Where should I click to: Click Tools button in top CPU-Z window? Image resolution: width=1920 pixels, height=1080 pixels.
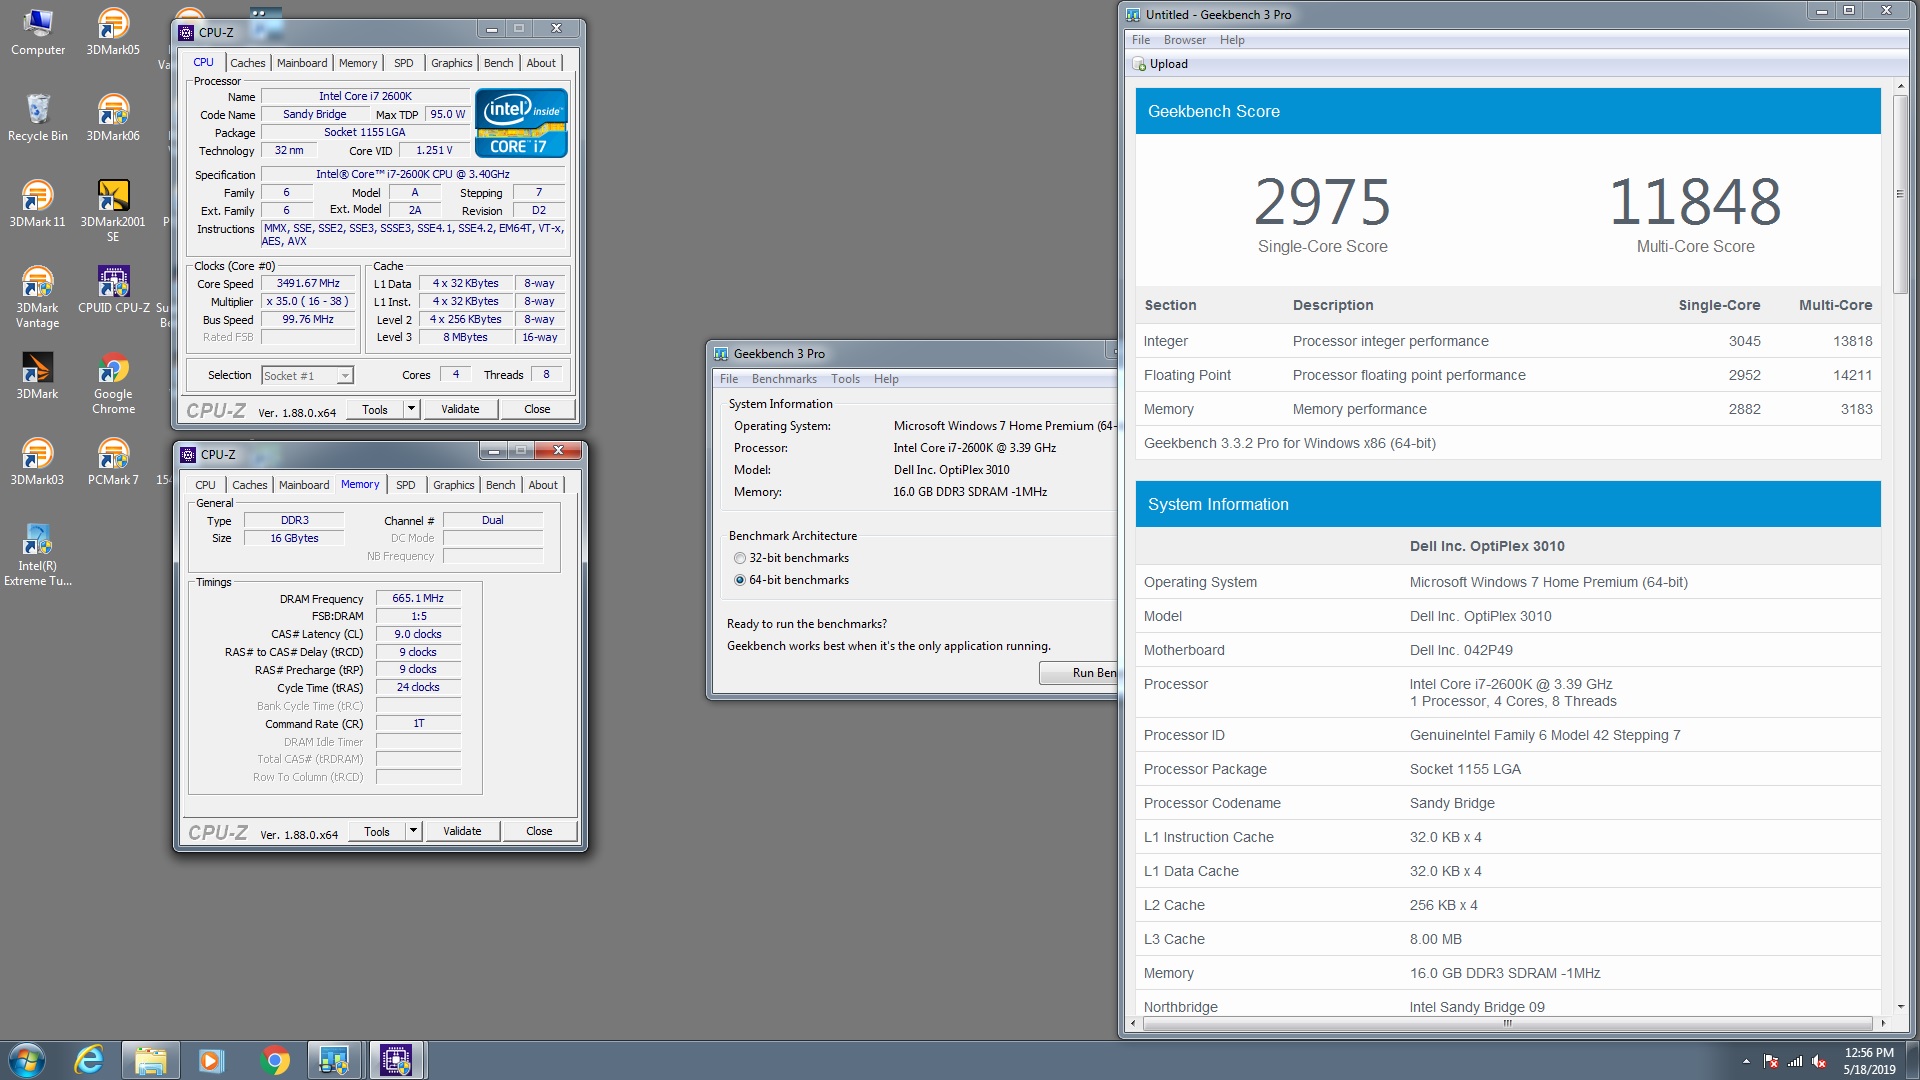click(375, 409)
